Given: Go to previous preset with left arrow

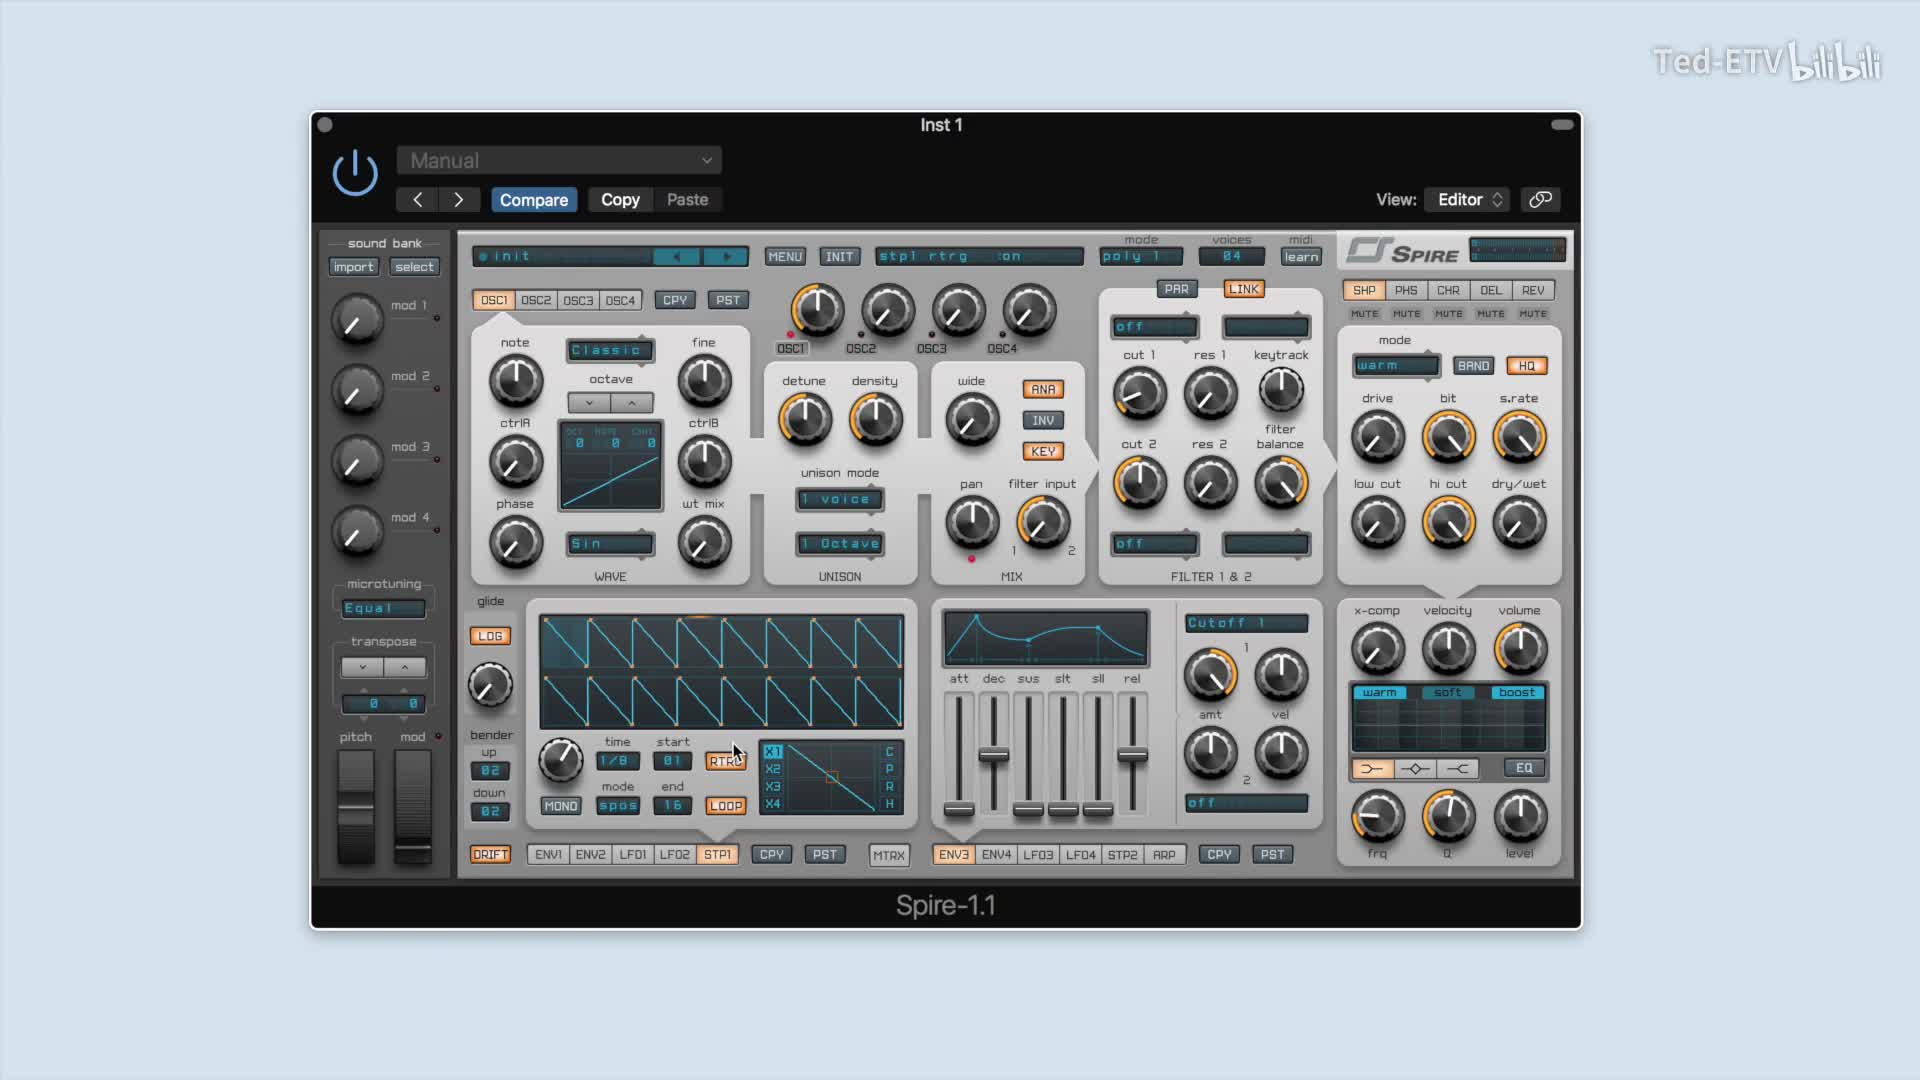Looking at the screenshot, I should pyautogui.click(x=417, y=199).
